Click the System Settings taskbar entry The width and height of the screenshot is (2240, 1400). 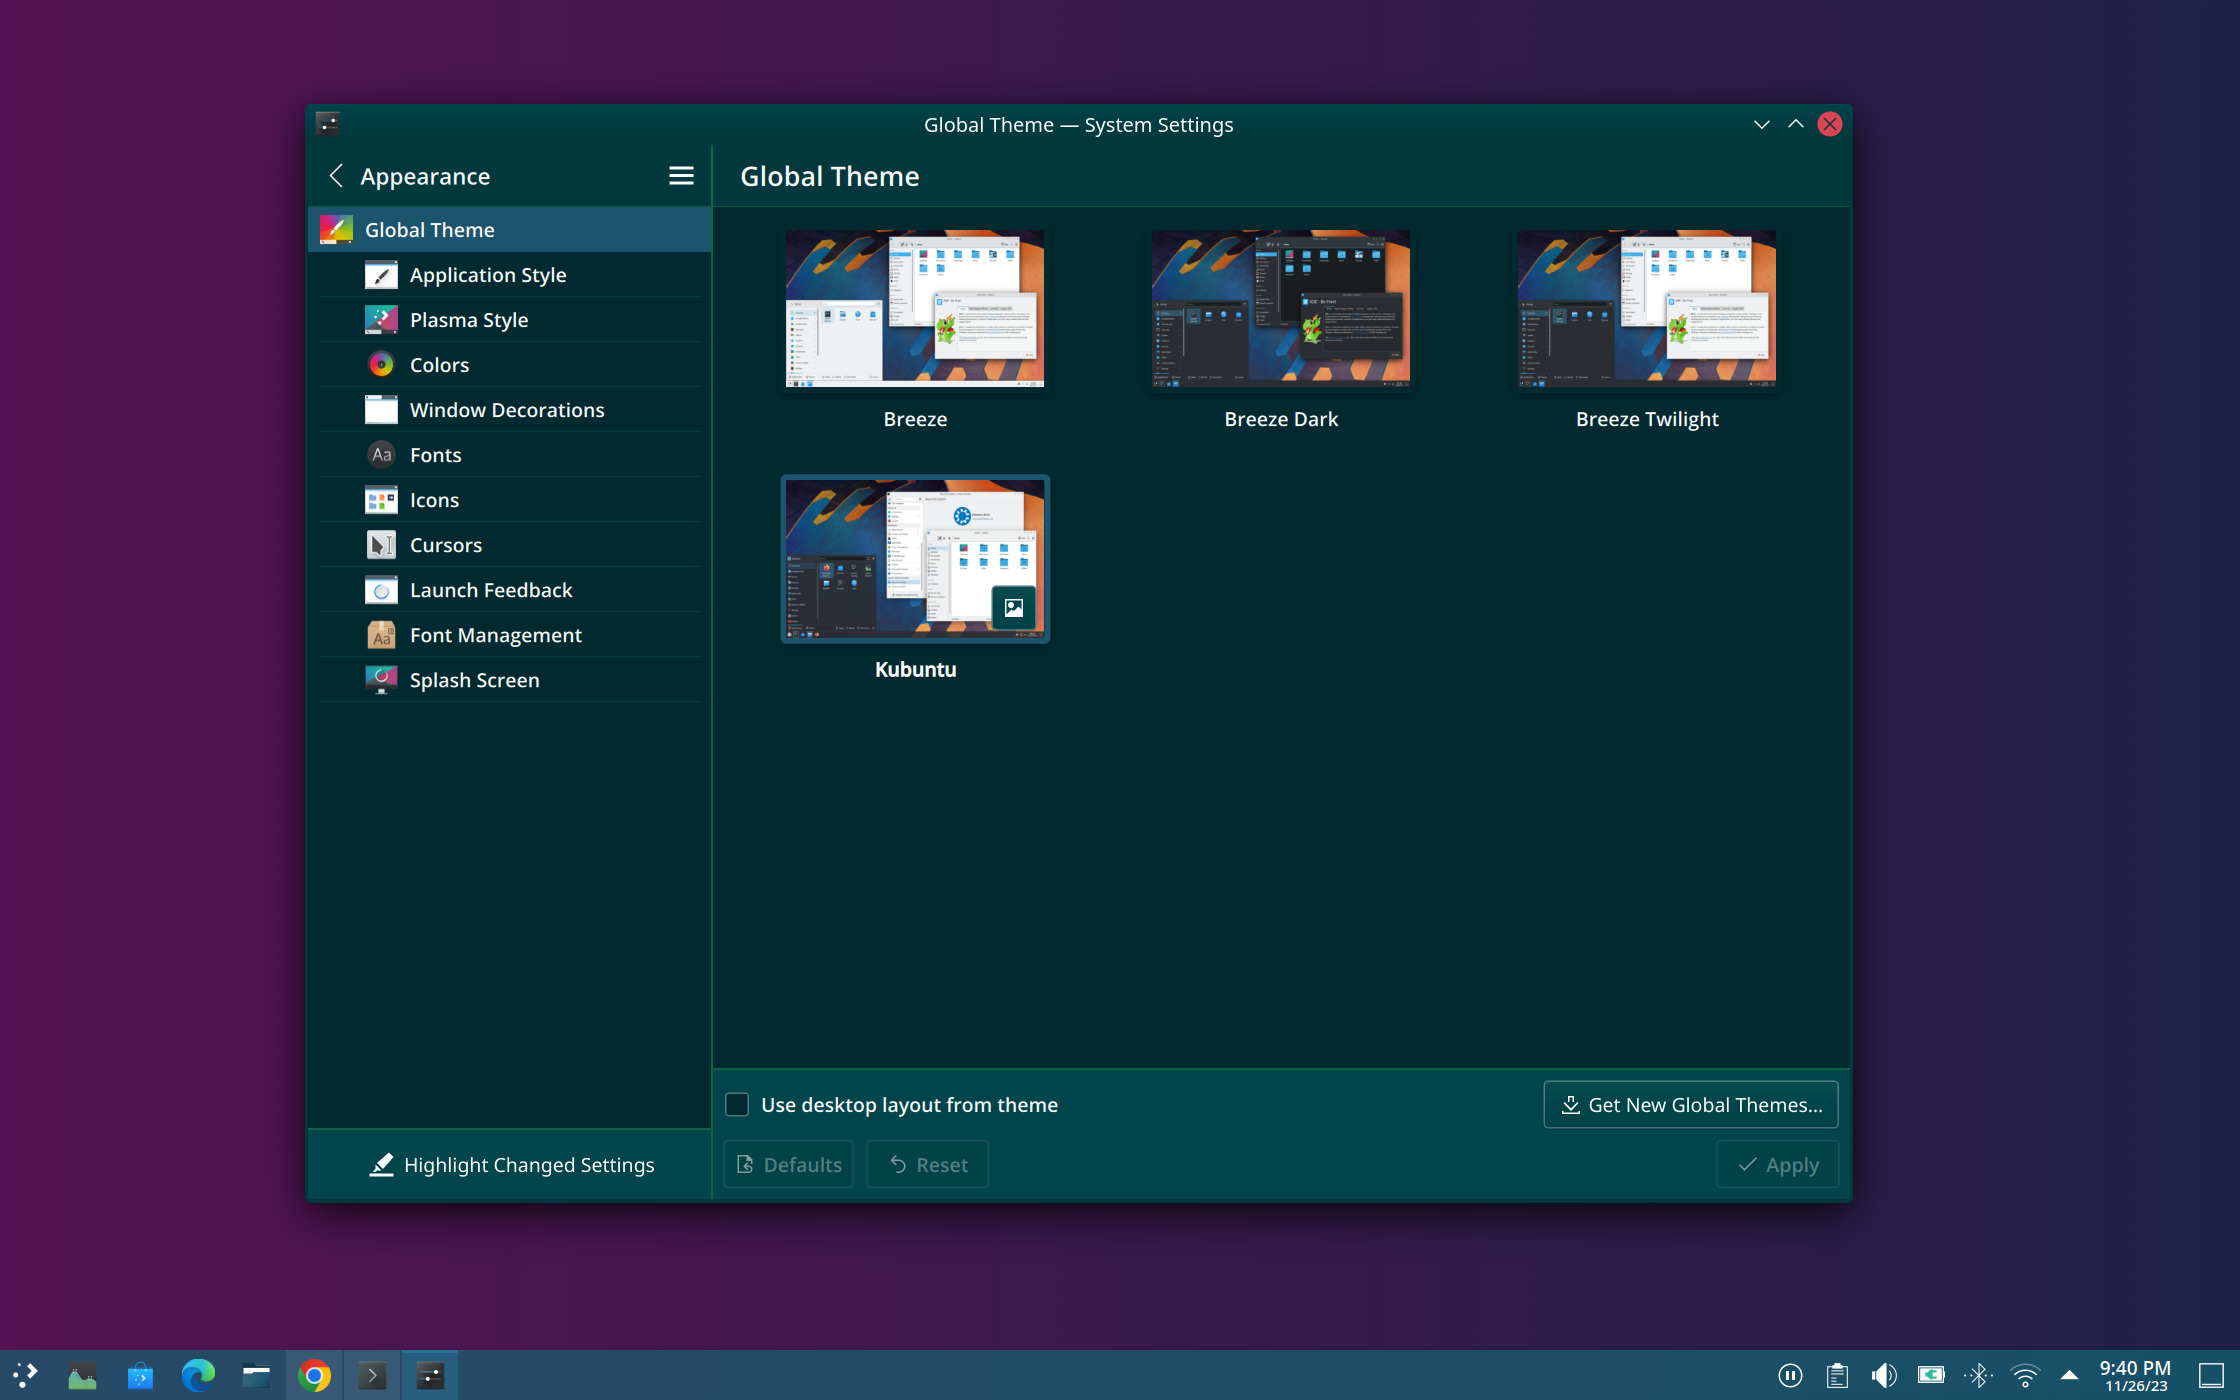(x=430, y=1376)
